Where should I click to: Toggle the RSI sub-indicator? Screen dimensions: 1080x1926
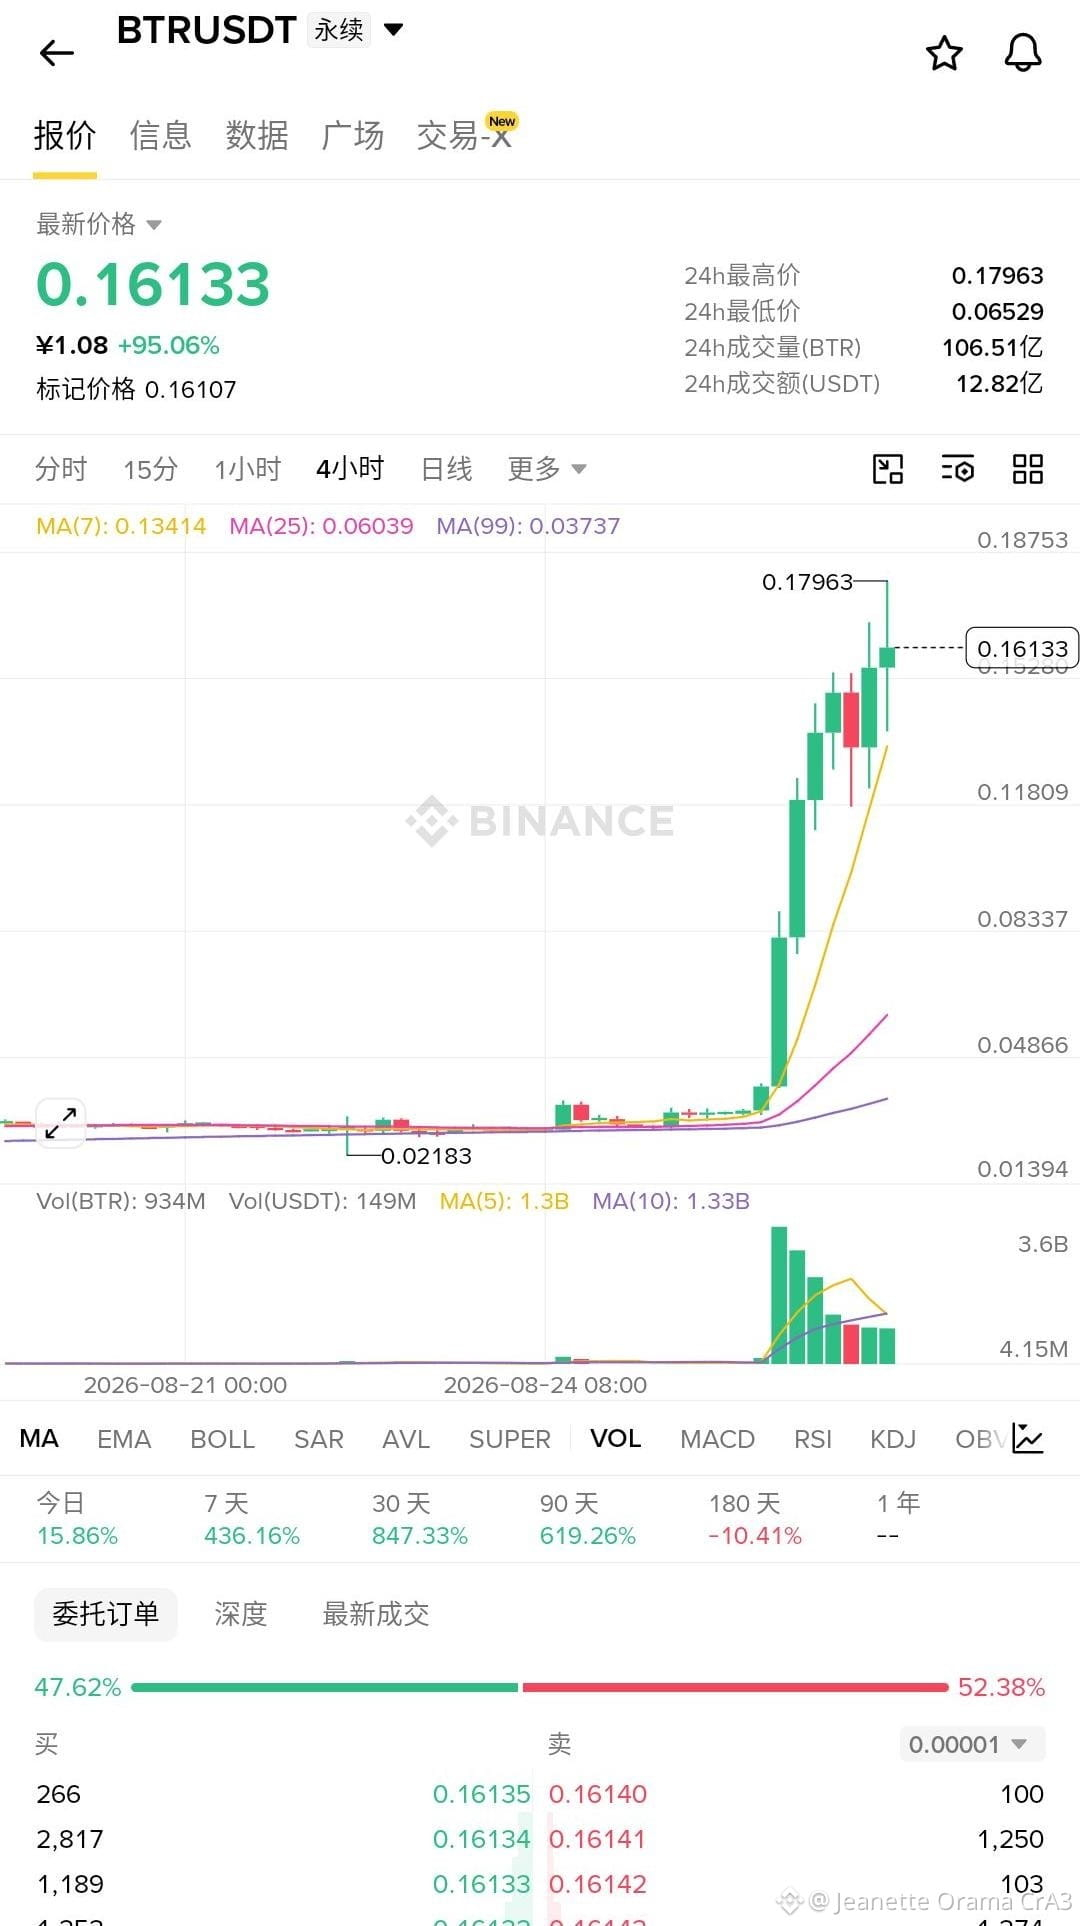[x=813, y=1438]
